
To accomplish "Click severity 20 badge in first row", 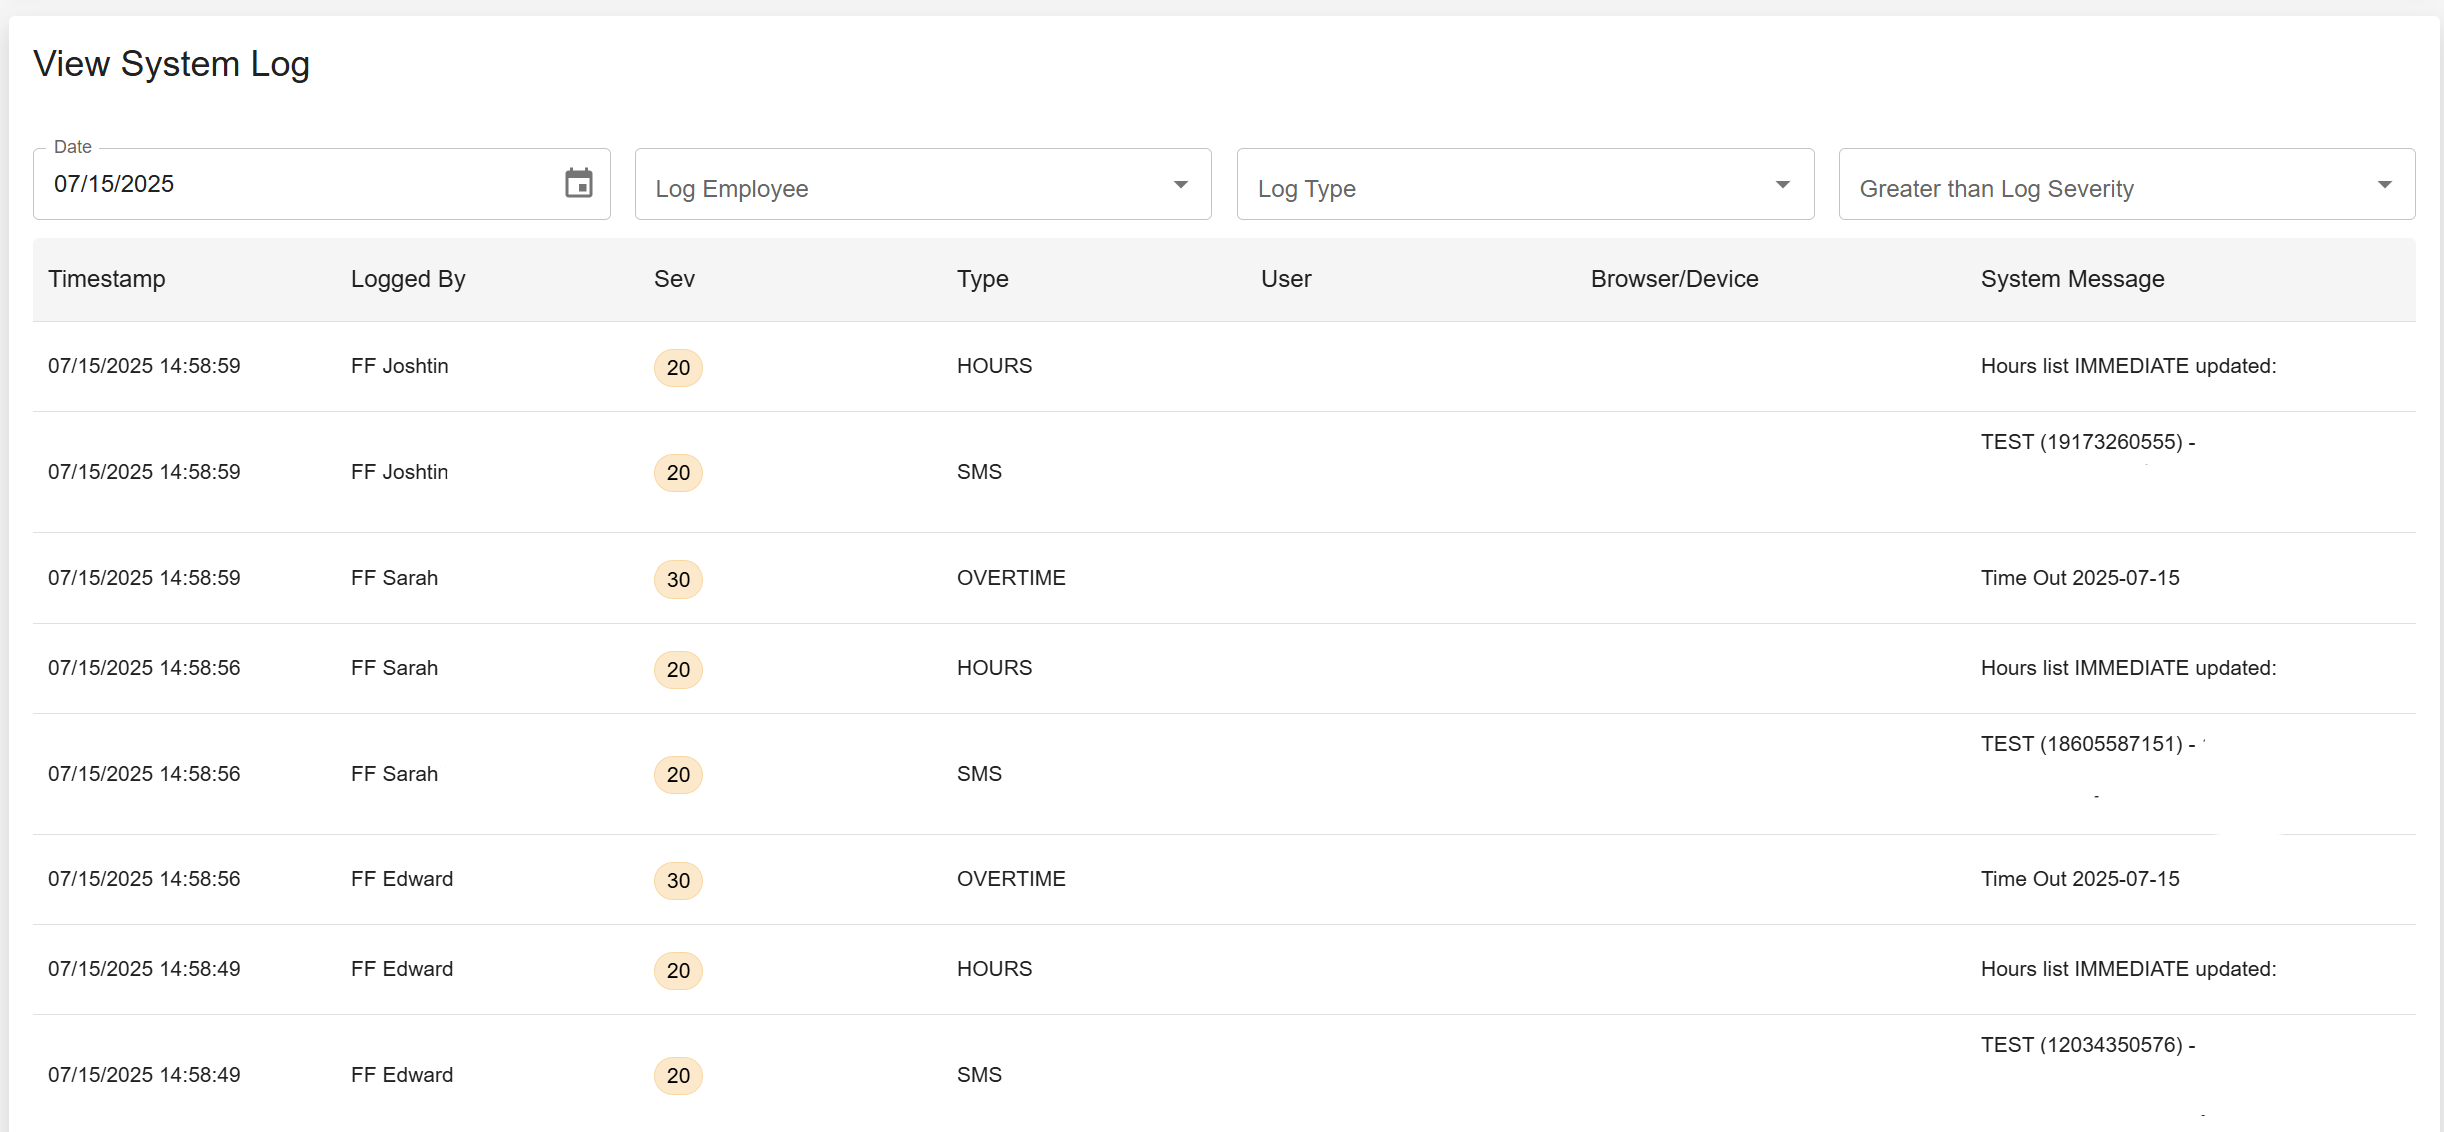I will (x=678, y=368).
